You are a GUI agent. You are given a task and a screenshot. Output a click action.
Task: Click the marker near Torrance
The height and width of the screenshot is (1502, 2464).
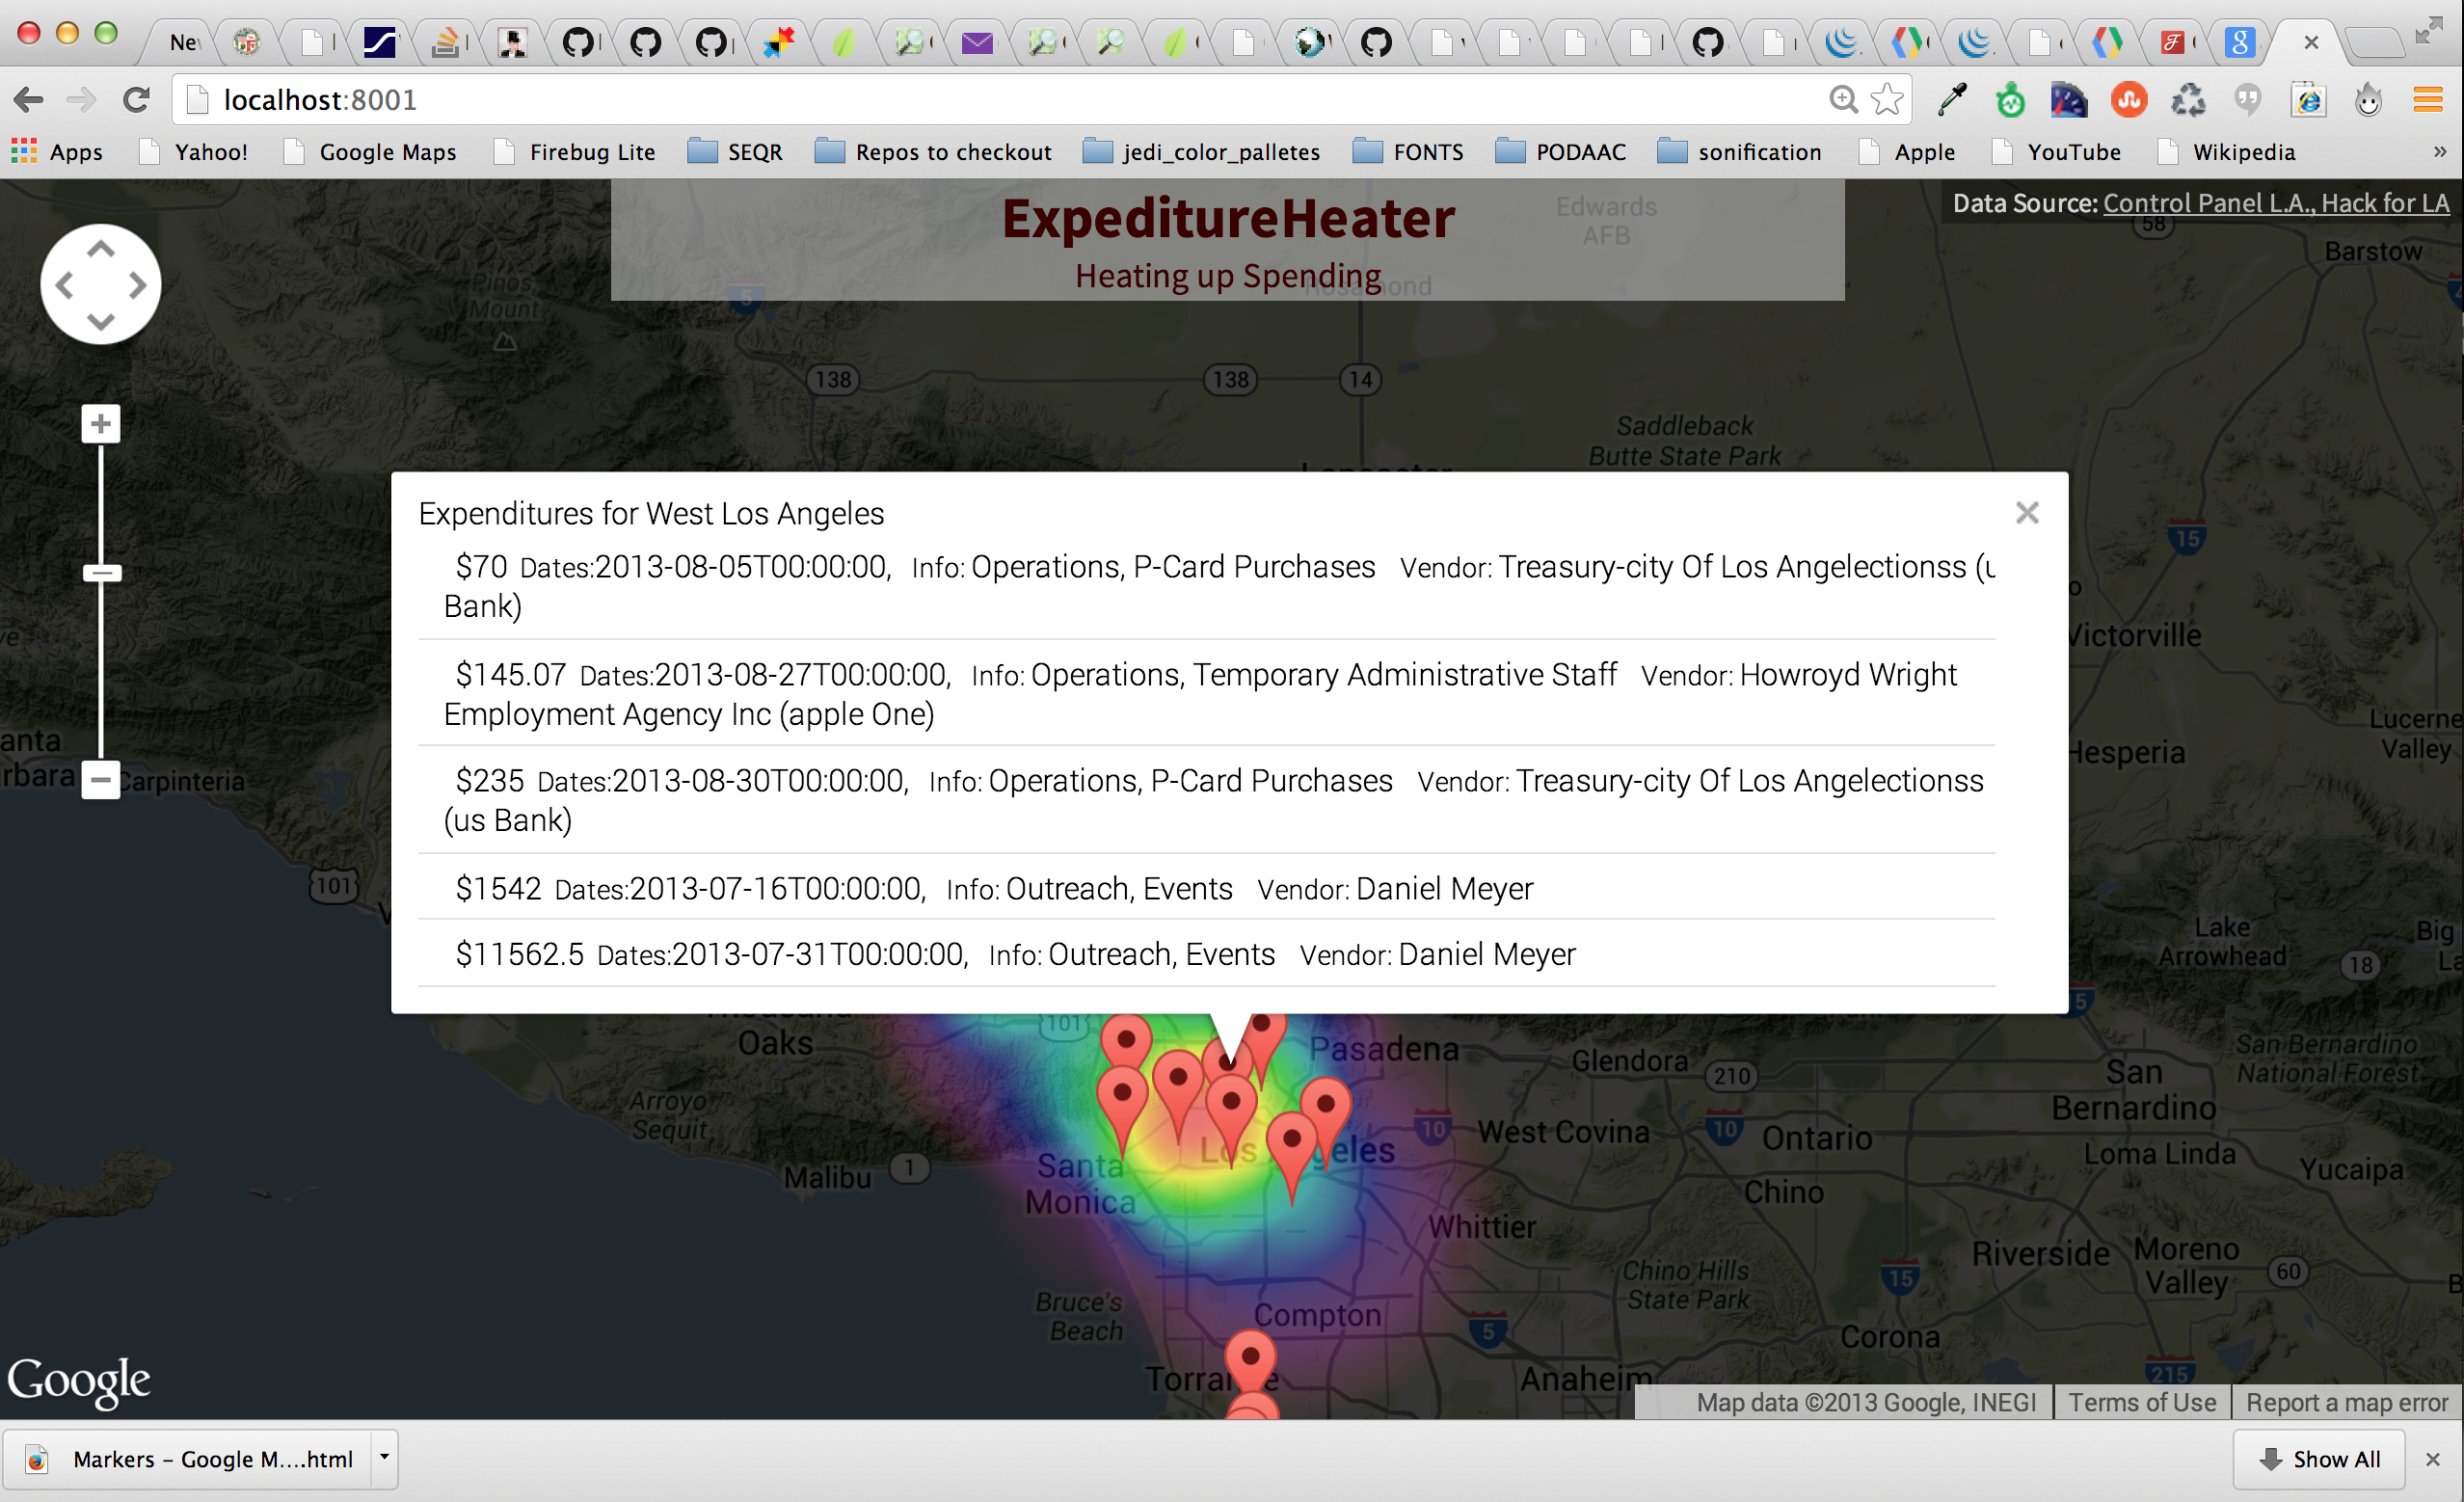point(1250,1362)
